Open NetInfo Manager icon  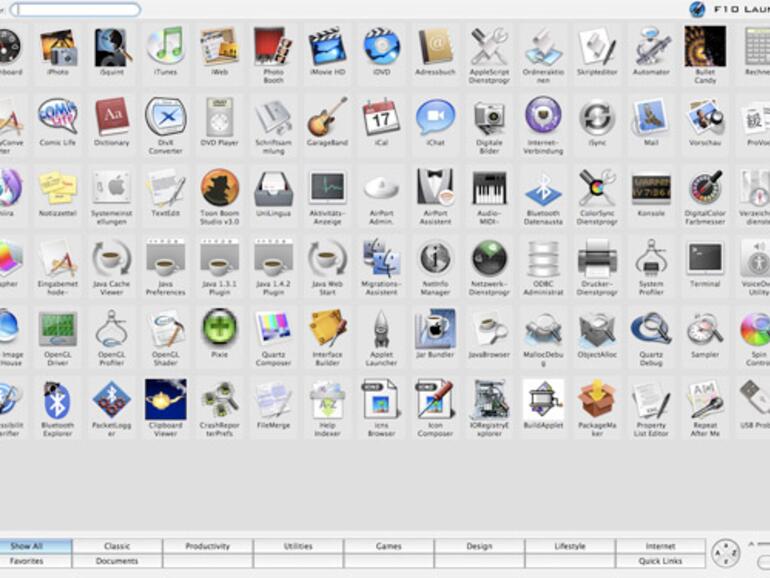coord(436,258)
